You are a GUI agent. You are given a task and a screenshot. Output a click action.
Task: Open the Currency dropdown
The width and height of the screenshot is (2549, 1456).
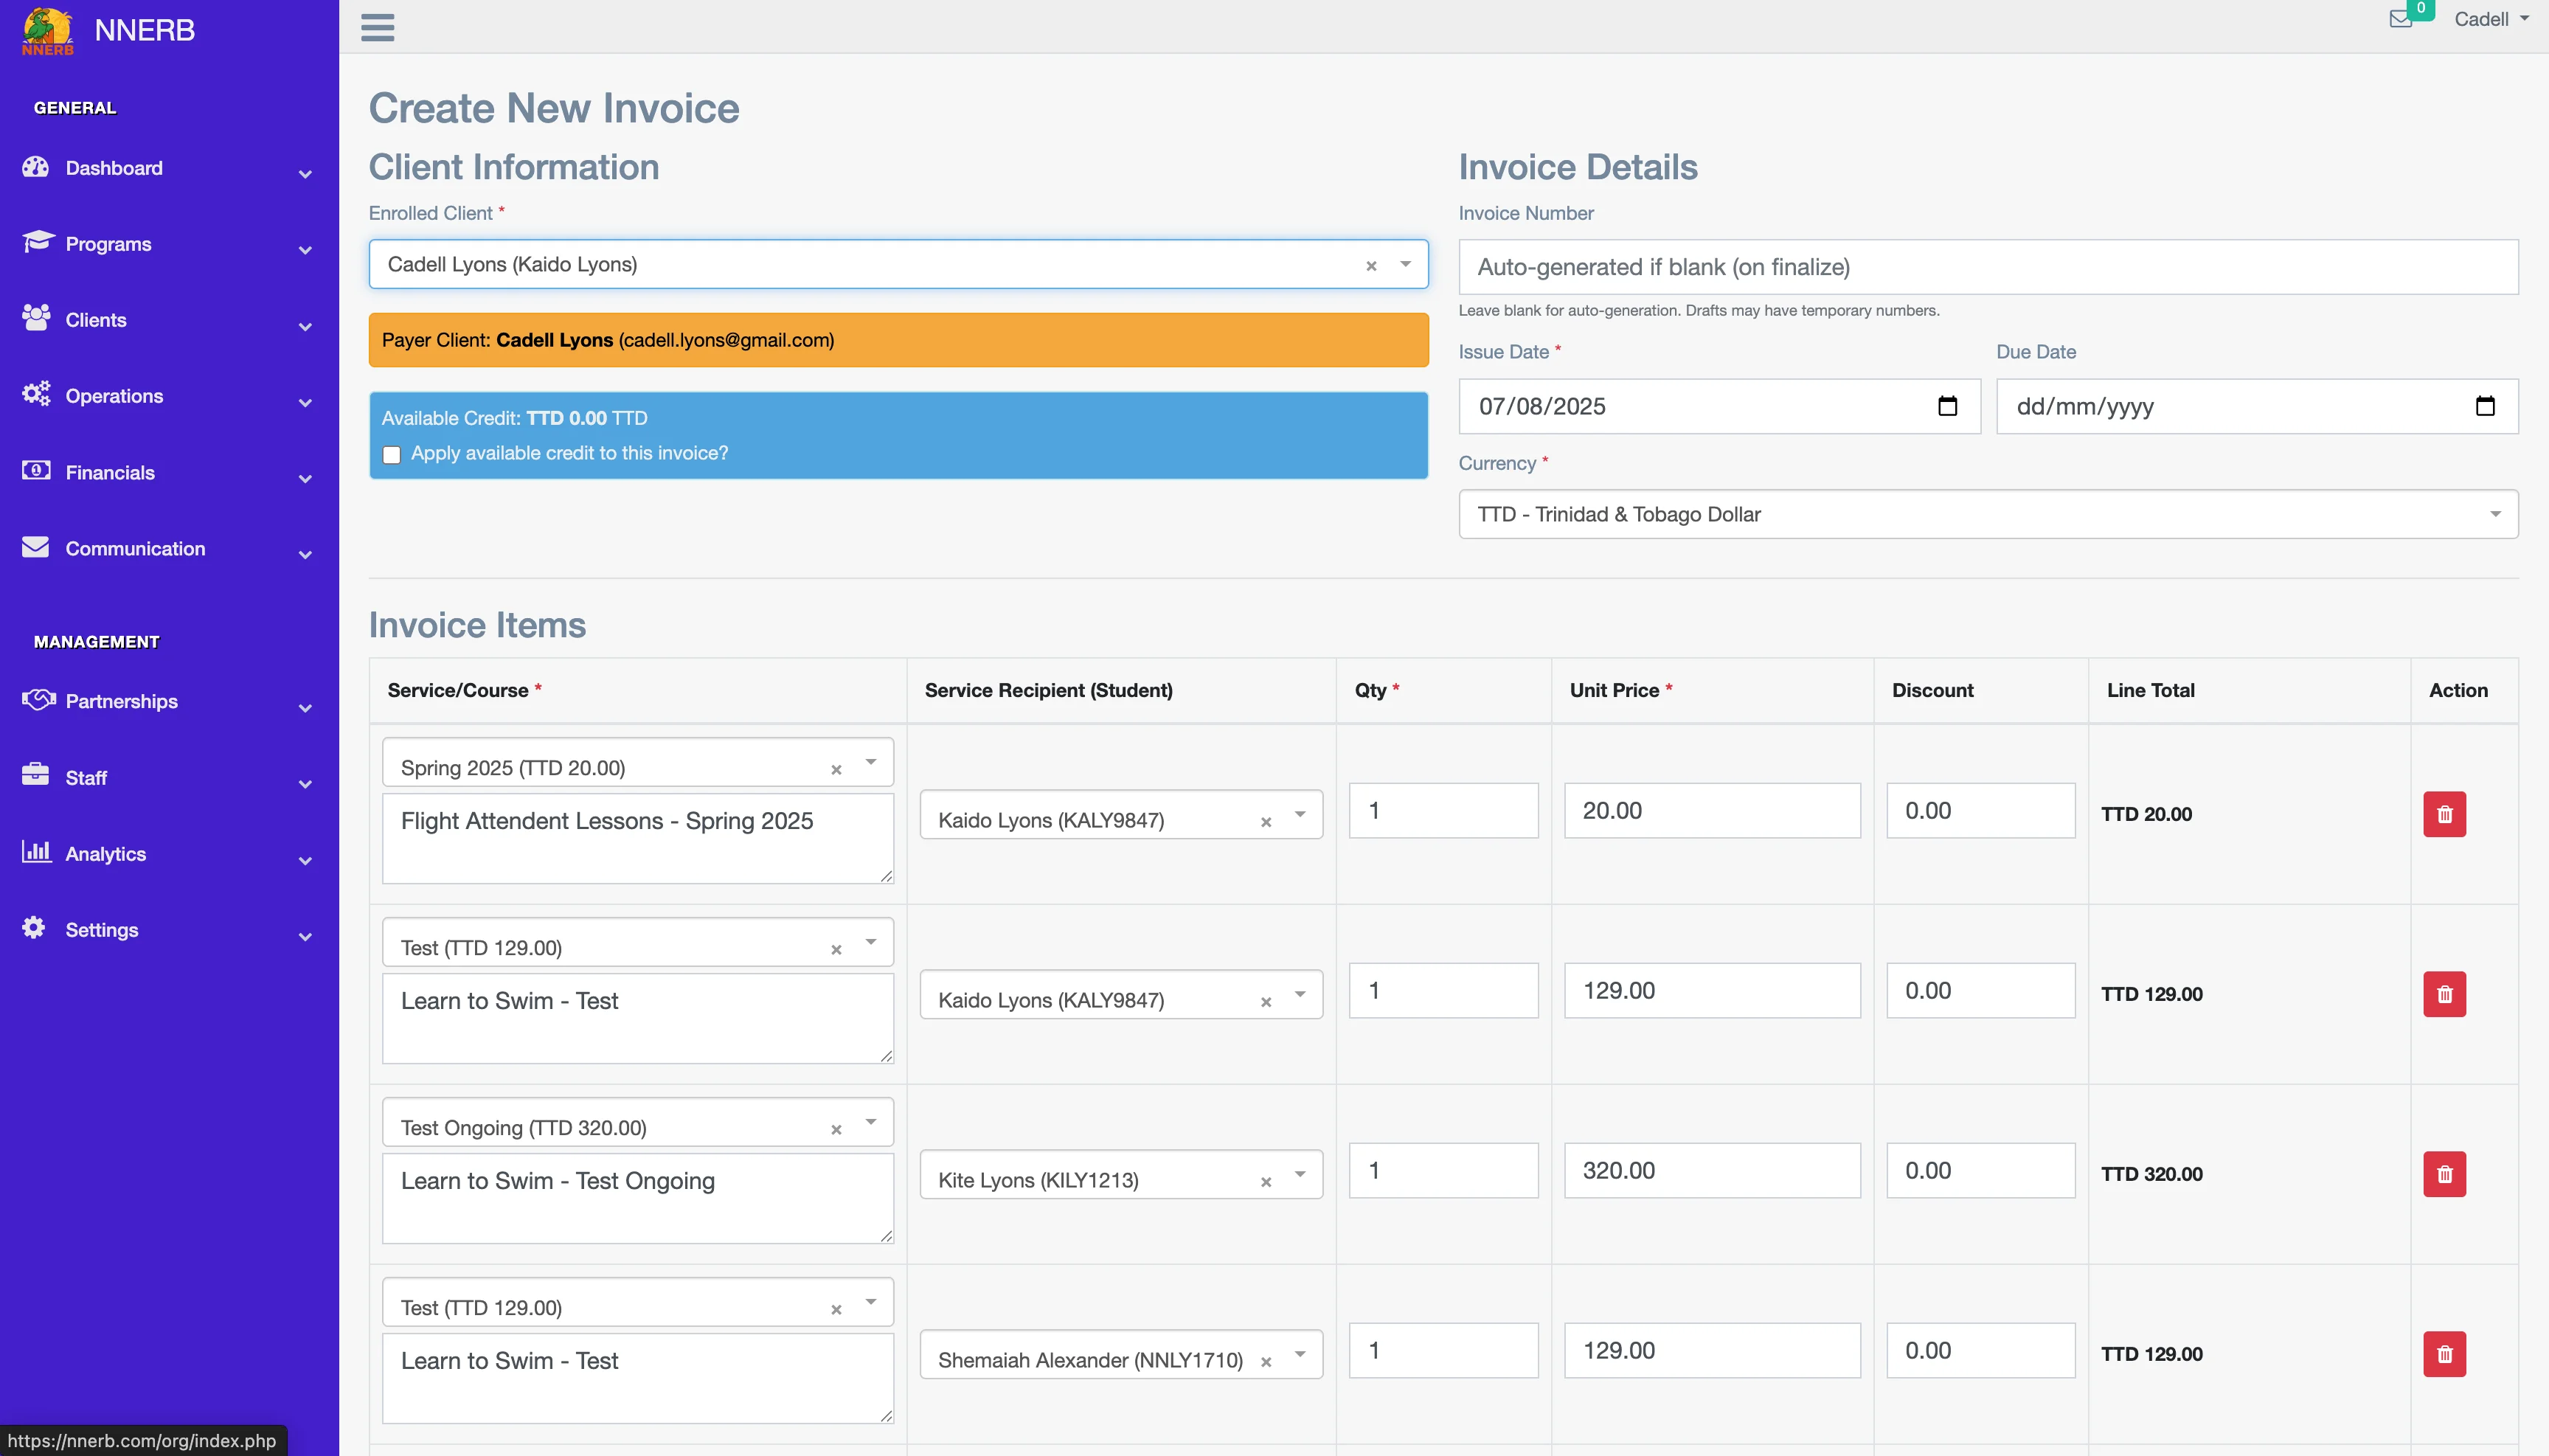click(x=1987, y=514)
